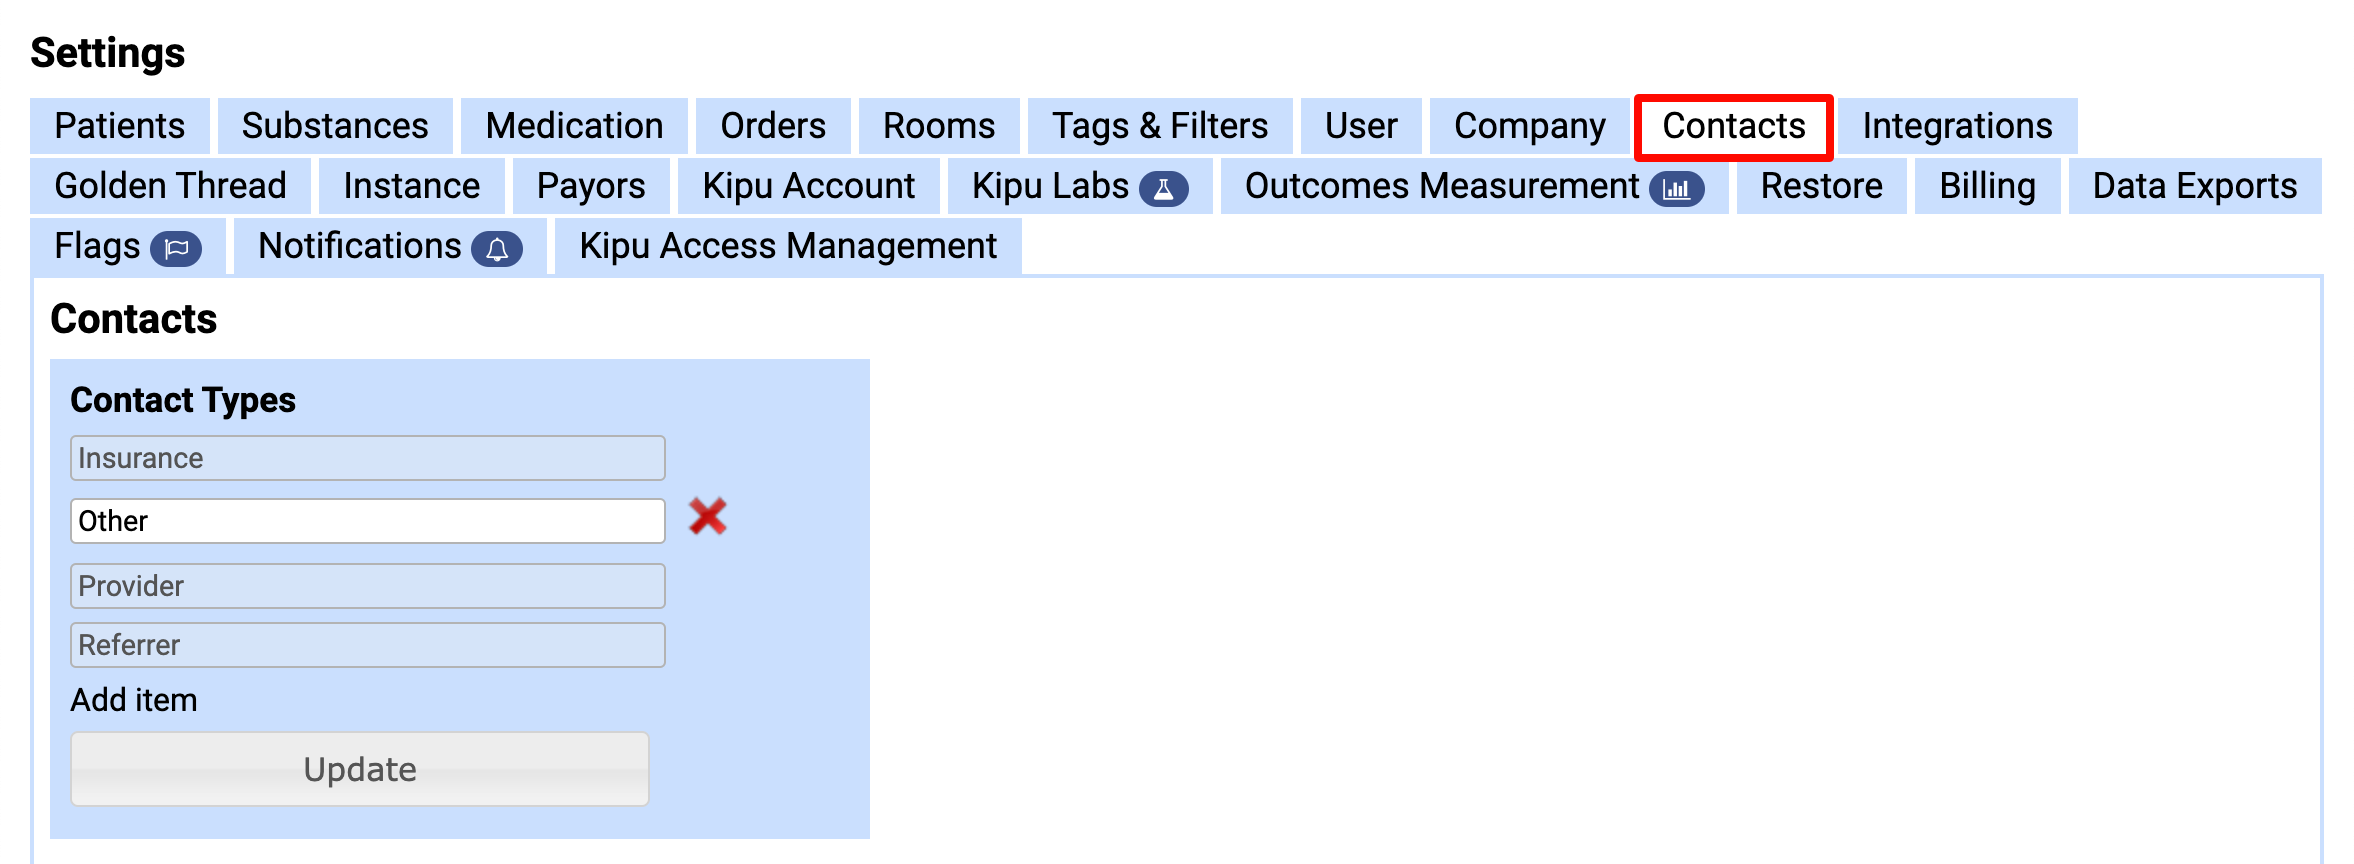Click the flag icon on Flags tab
This screenshot has height=864, width=2354.
click(x=176, y=248)
